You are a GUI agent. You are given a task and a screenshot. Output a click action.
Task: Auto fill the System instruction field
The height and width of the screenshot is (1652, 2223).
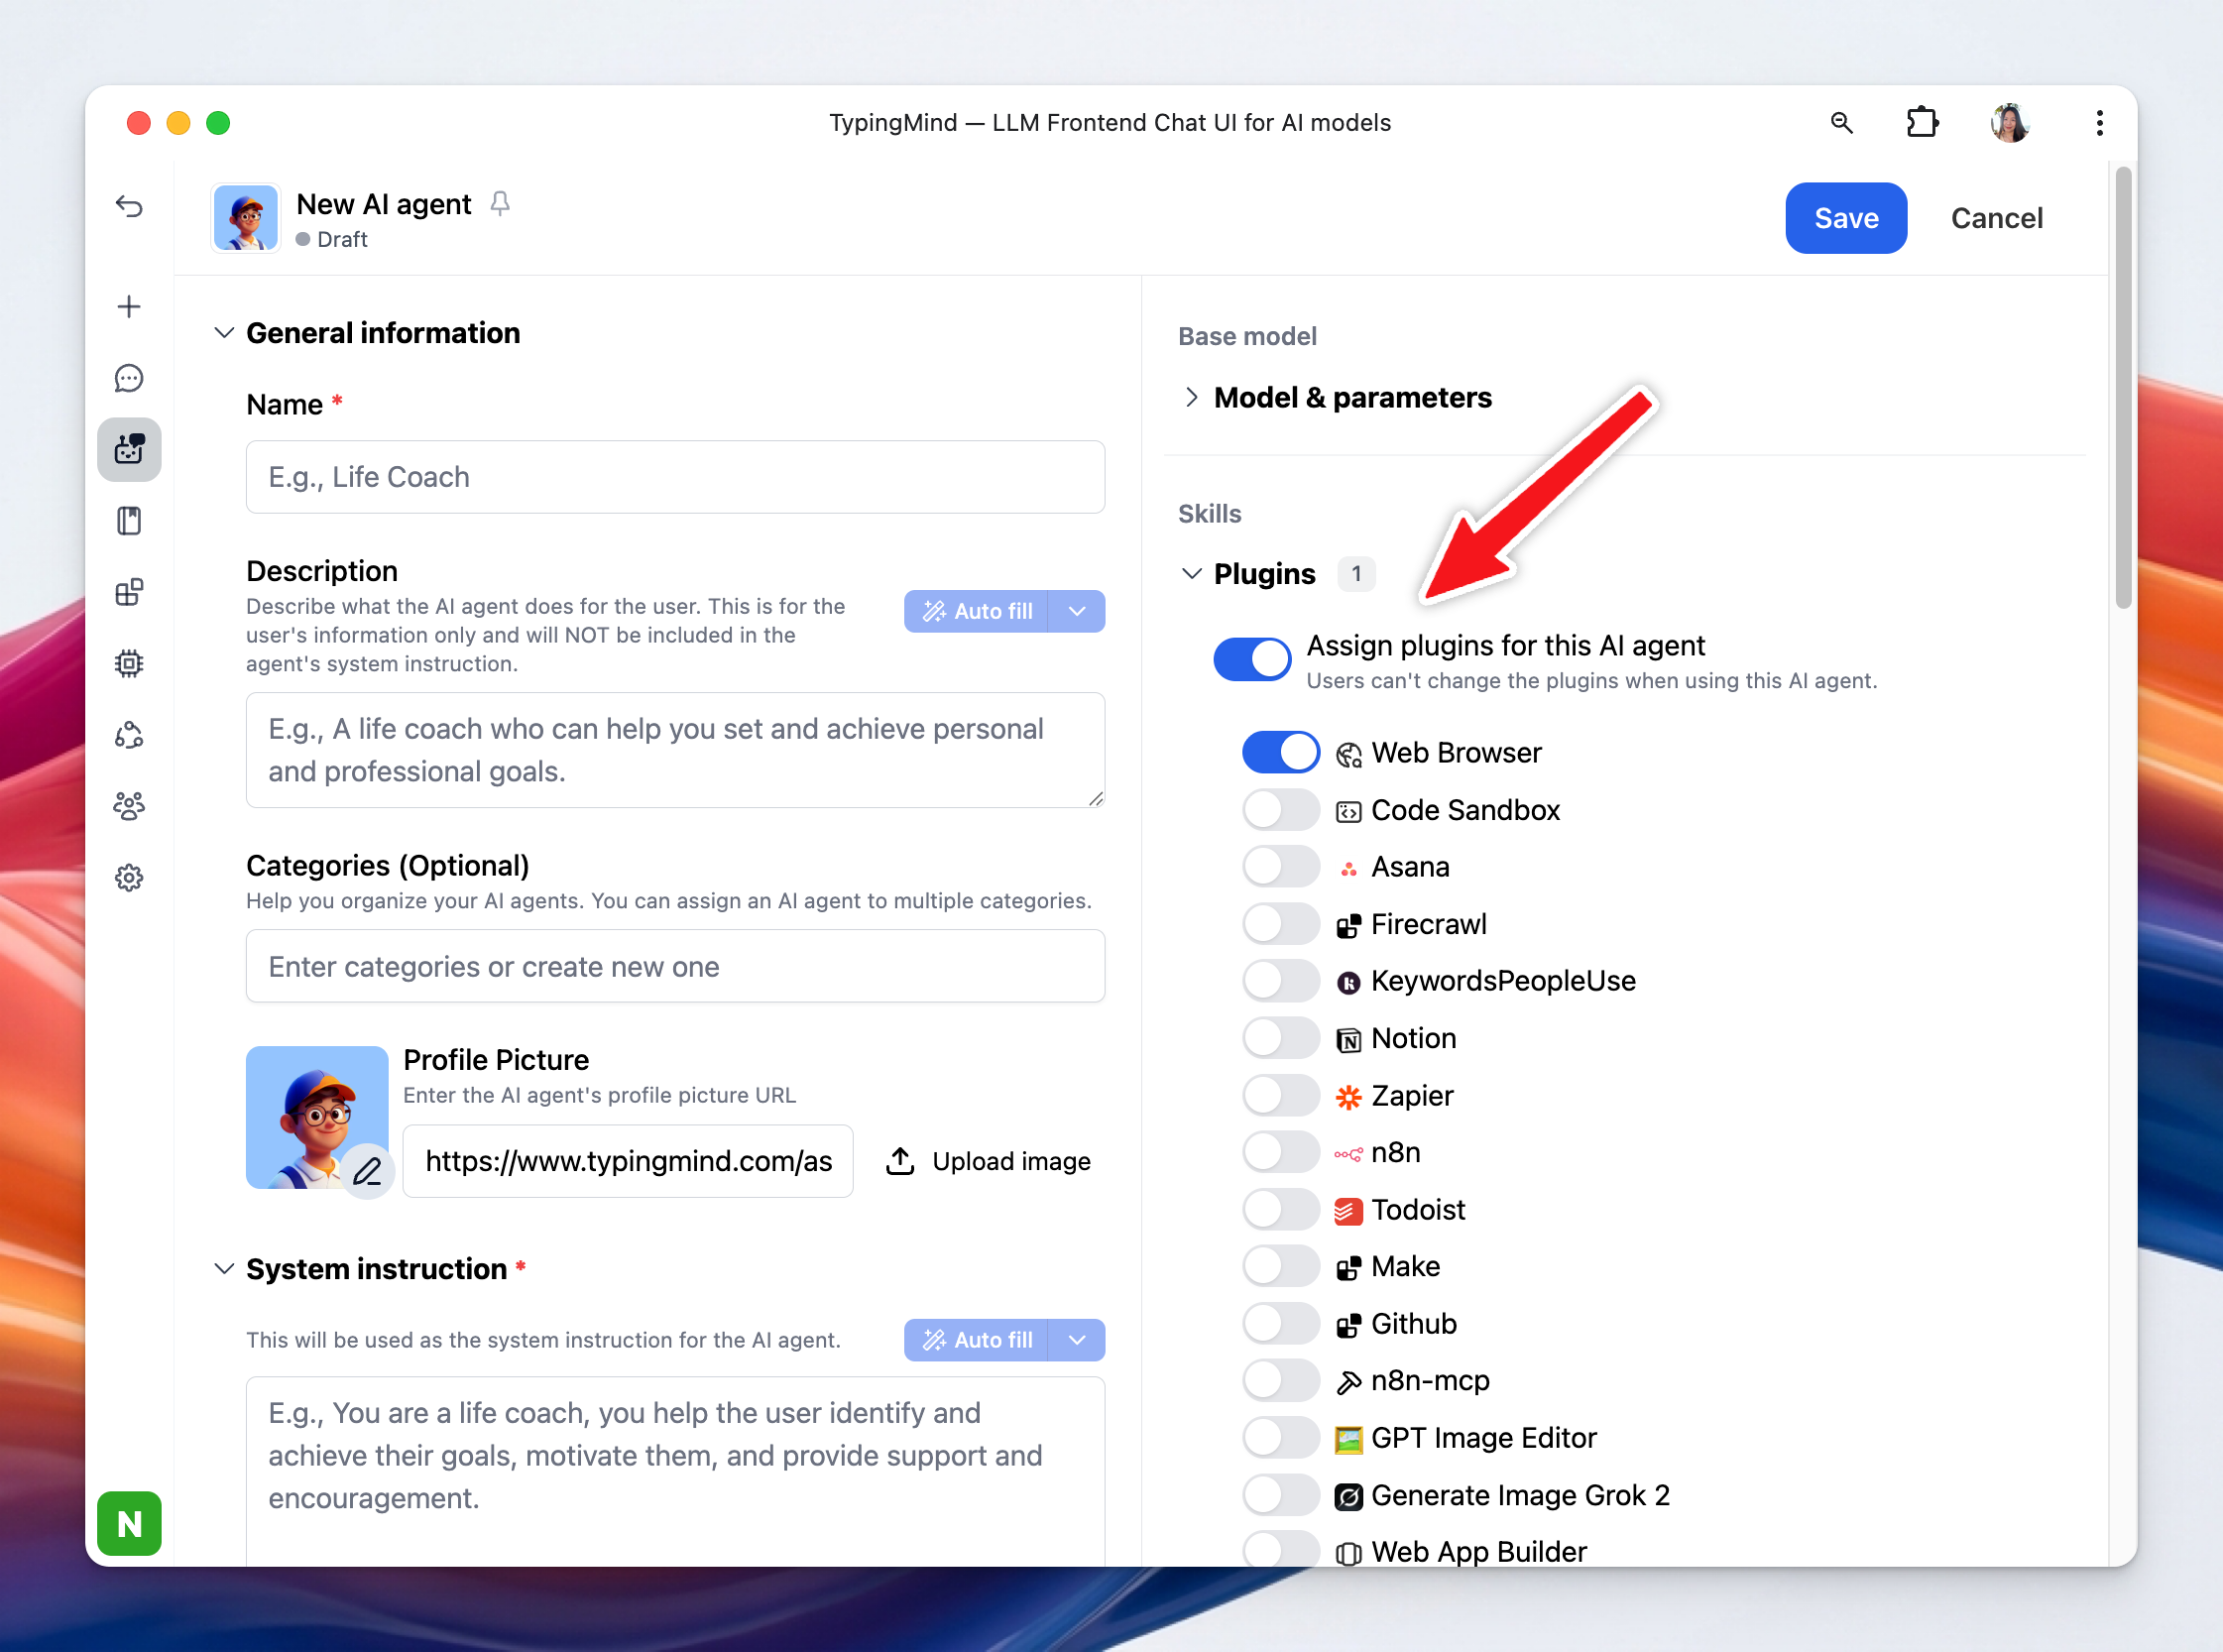976,1340
